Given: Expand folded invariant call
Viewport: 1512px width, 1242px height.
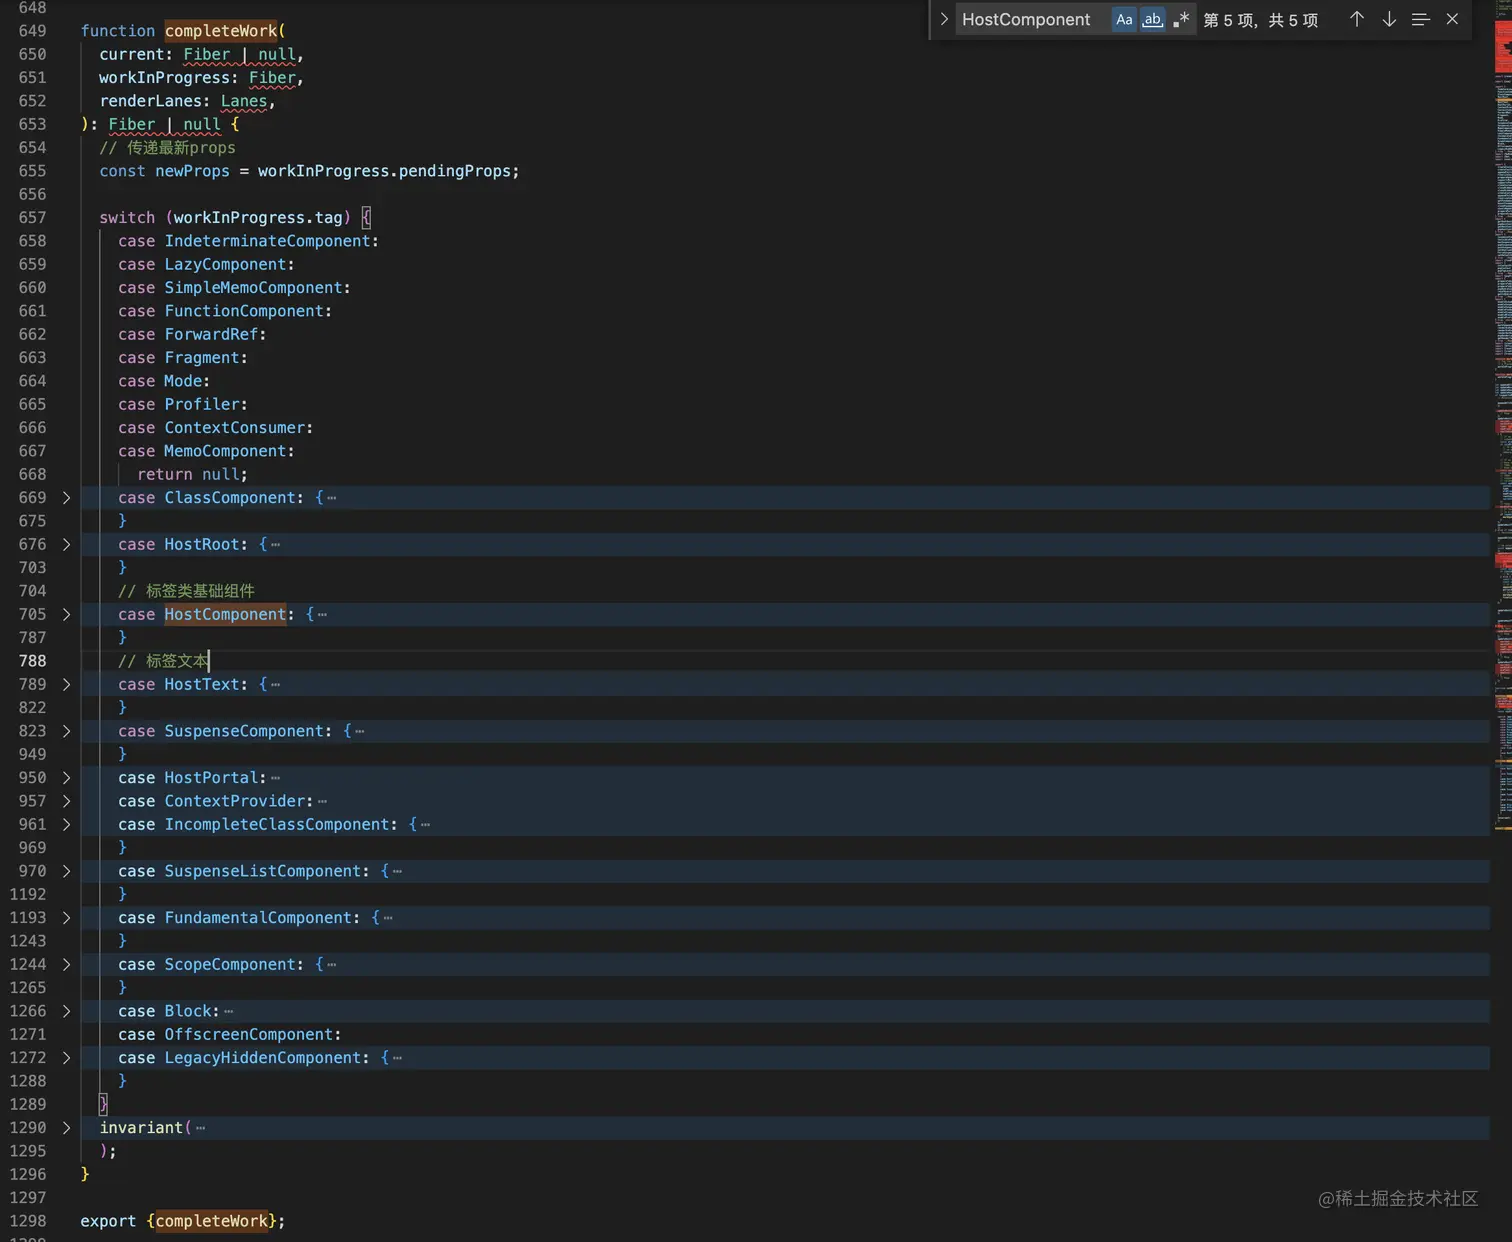Looking at the screenshot, I should (x=67, y=1128).
